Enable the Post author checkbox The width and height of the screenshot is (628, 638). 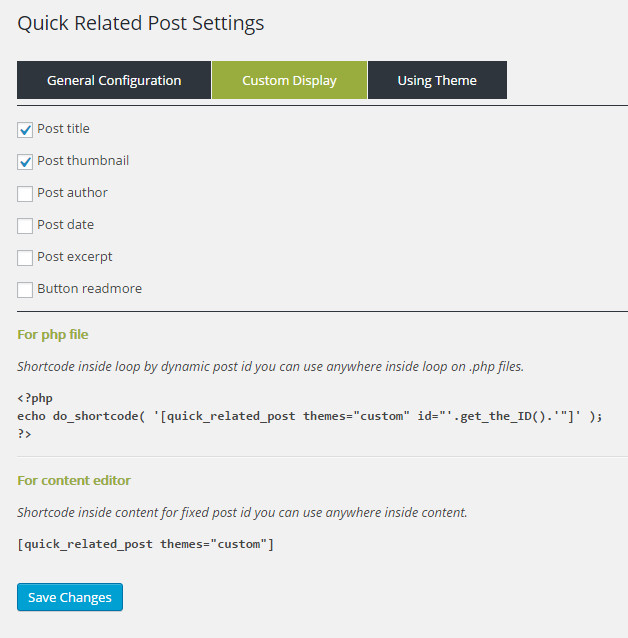coord(25,194)
